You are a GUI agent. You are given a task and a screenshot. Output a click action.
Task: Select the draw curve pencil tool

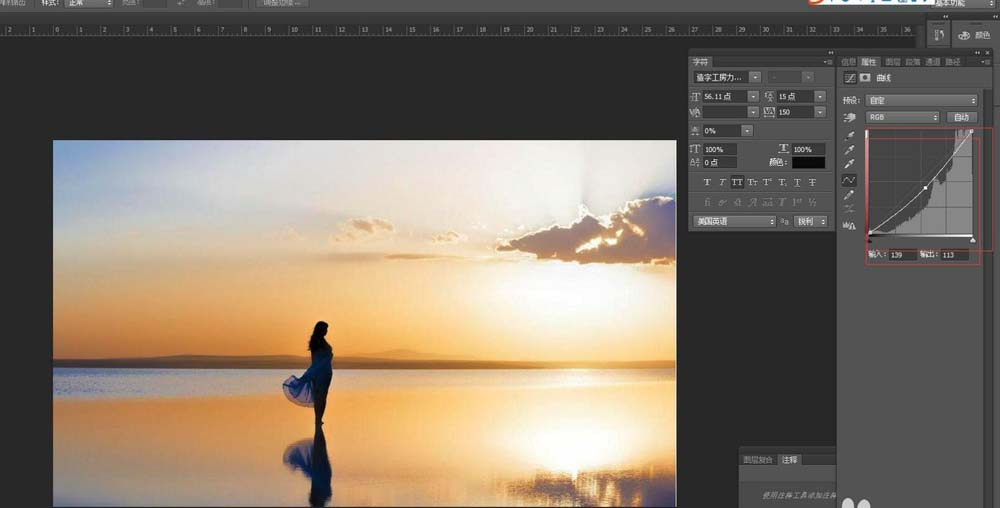click(x=849, y=195)
